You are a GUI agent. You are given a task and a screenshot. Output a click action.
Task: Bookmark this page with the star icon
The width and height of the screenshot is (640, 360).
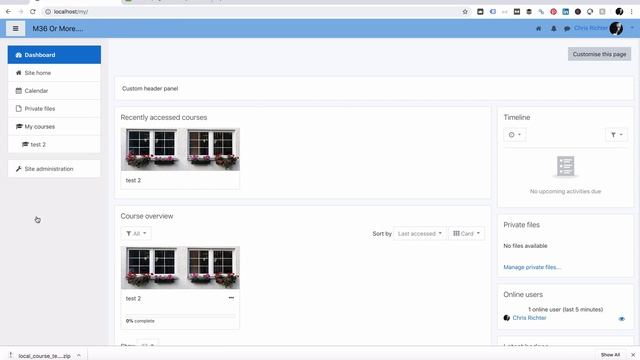(x=465, y=11)
